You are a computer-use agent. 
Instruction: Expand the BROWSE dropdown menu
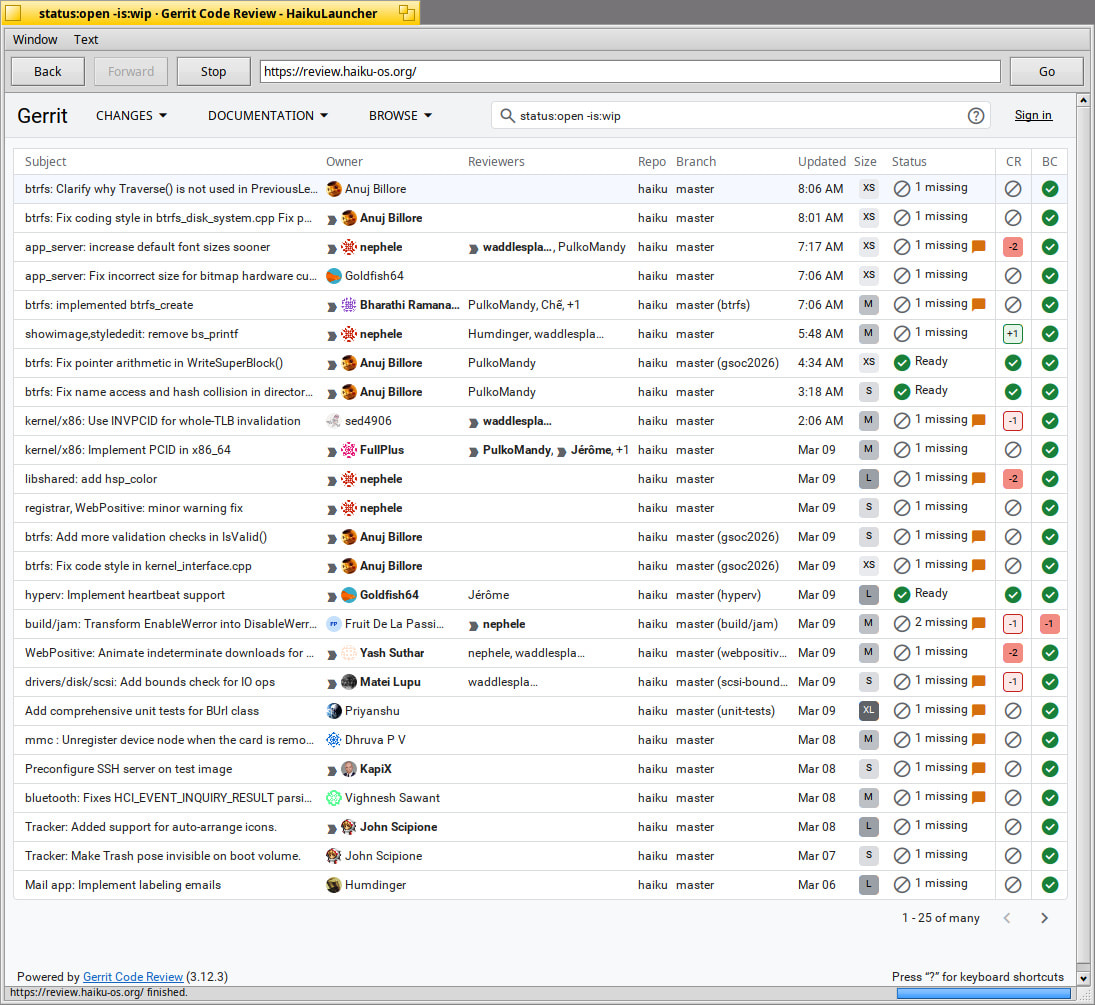pos(400,116)
